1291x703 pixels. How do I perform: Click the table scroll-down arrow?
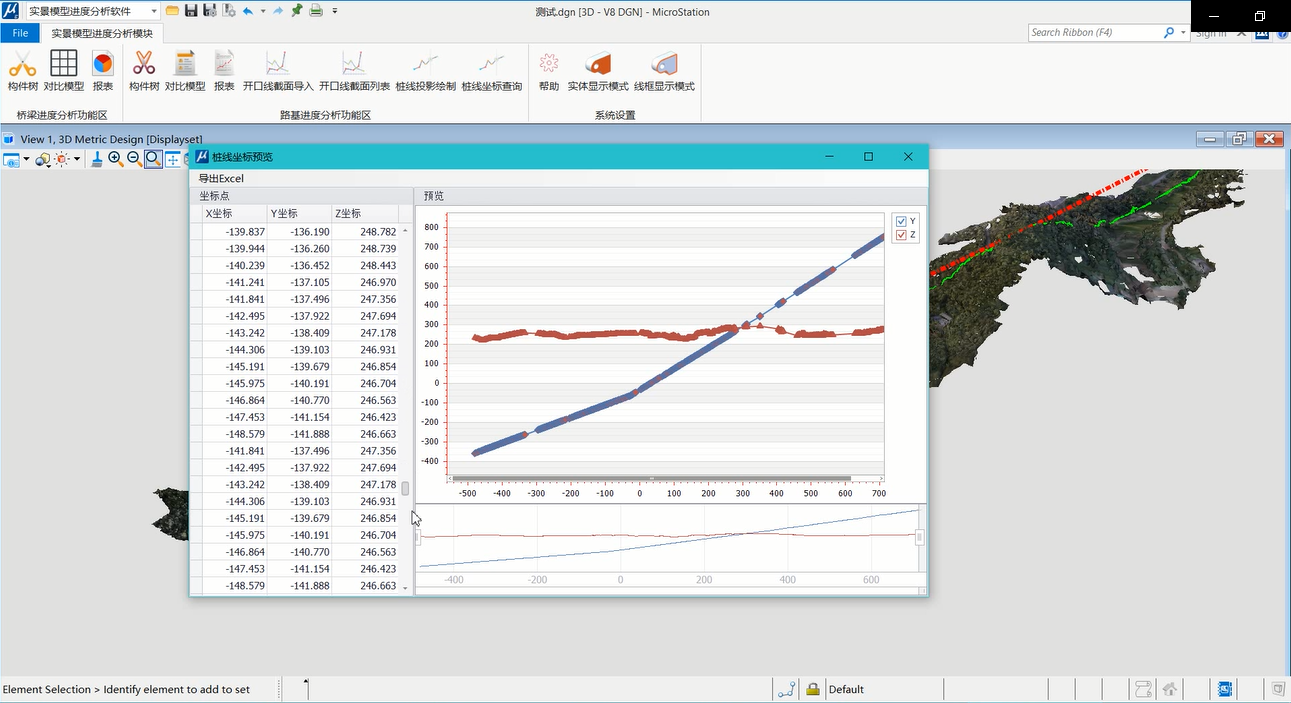pos(405,588)
